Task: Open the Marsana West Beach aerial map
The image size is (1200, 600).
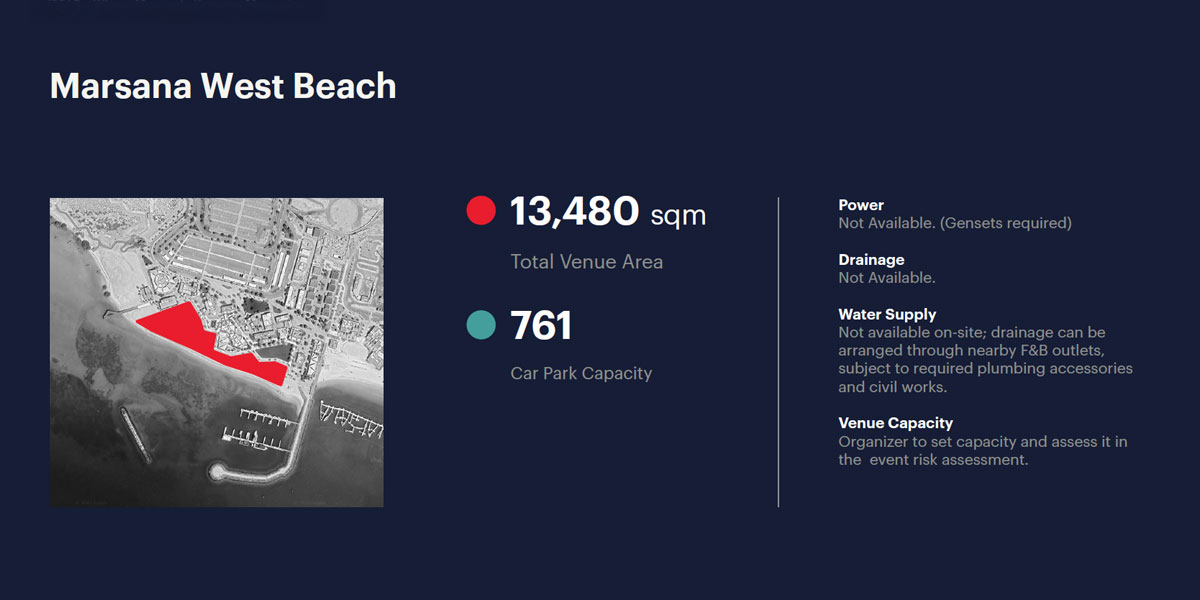Action: (x=217, y=352)
